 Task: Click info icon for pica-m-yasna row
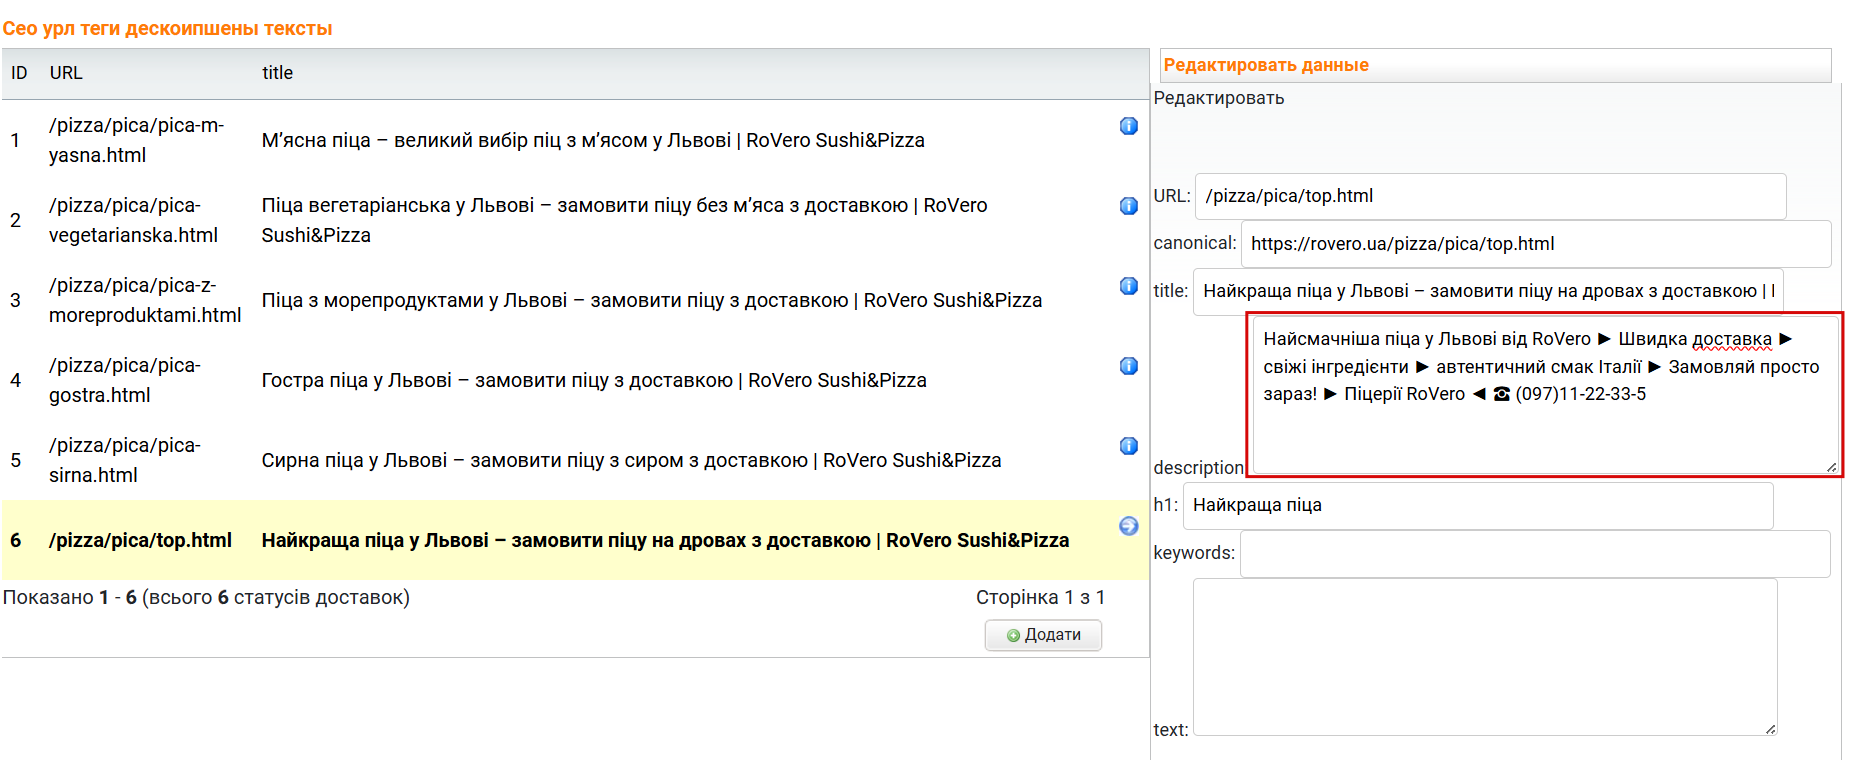[x=1128, y=126]
